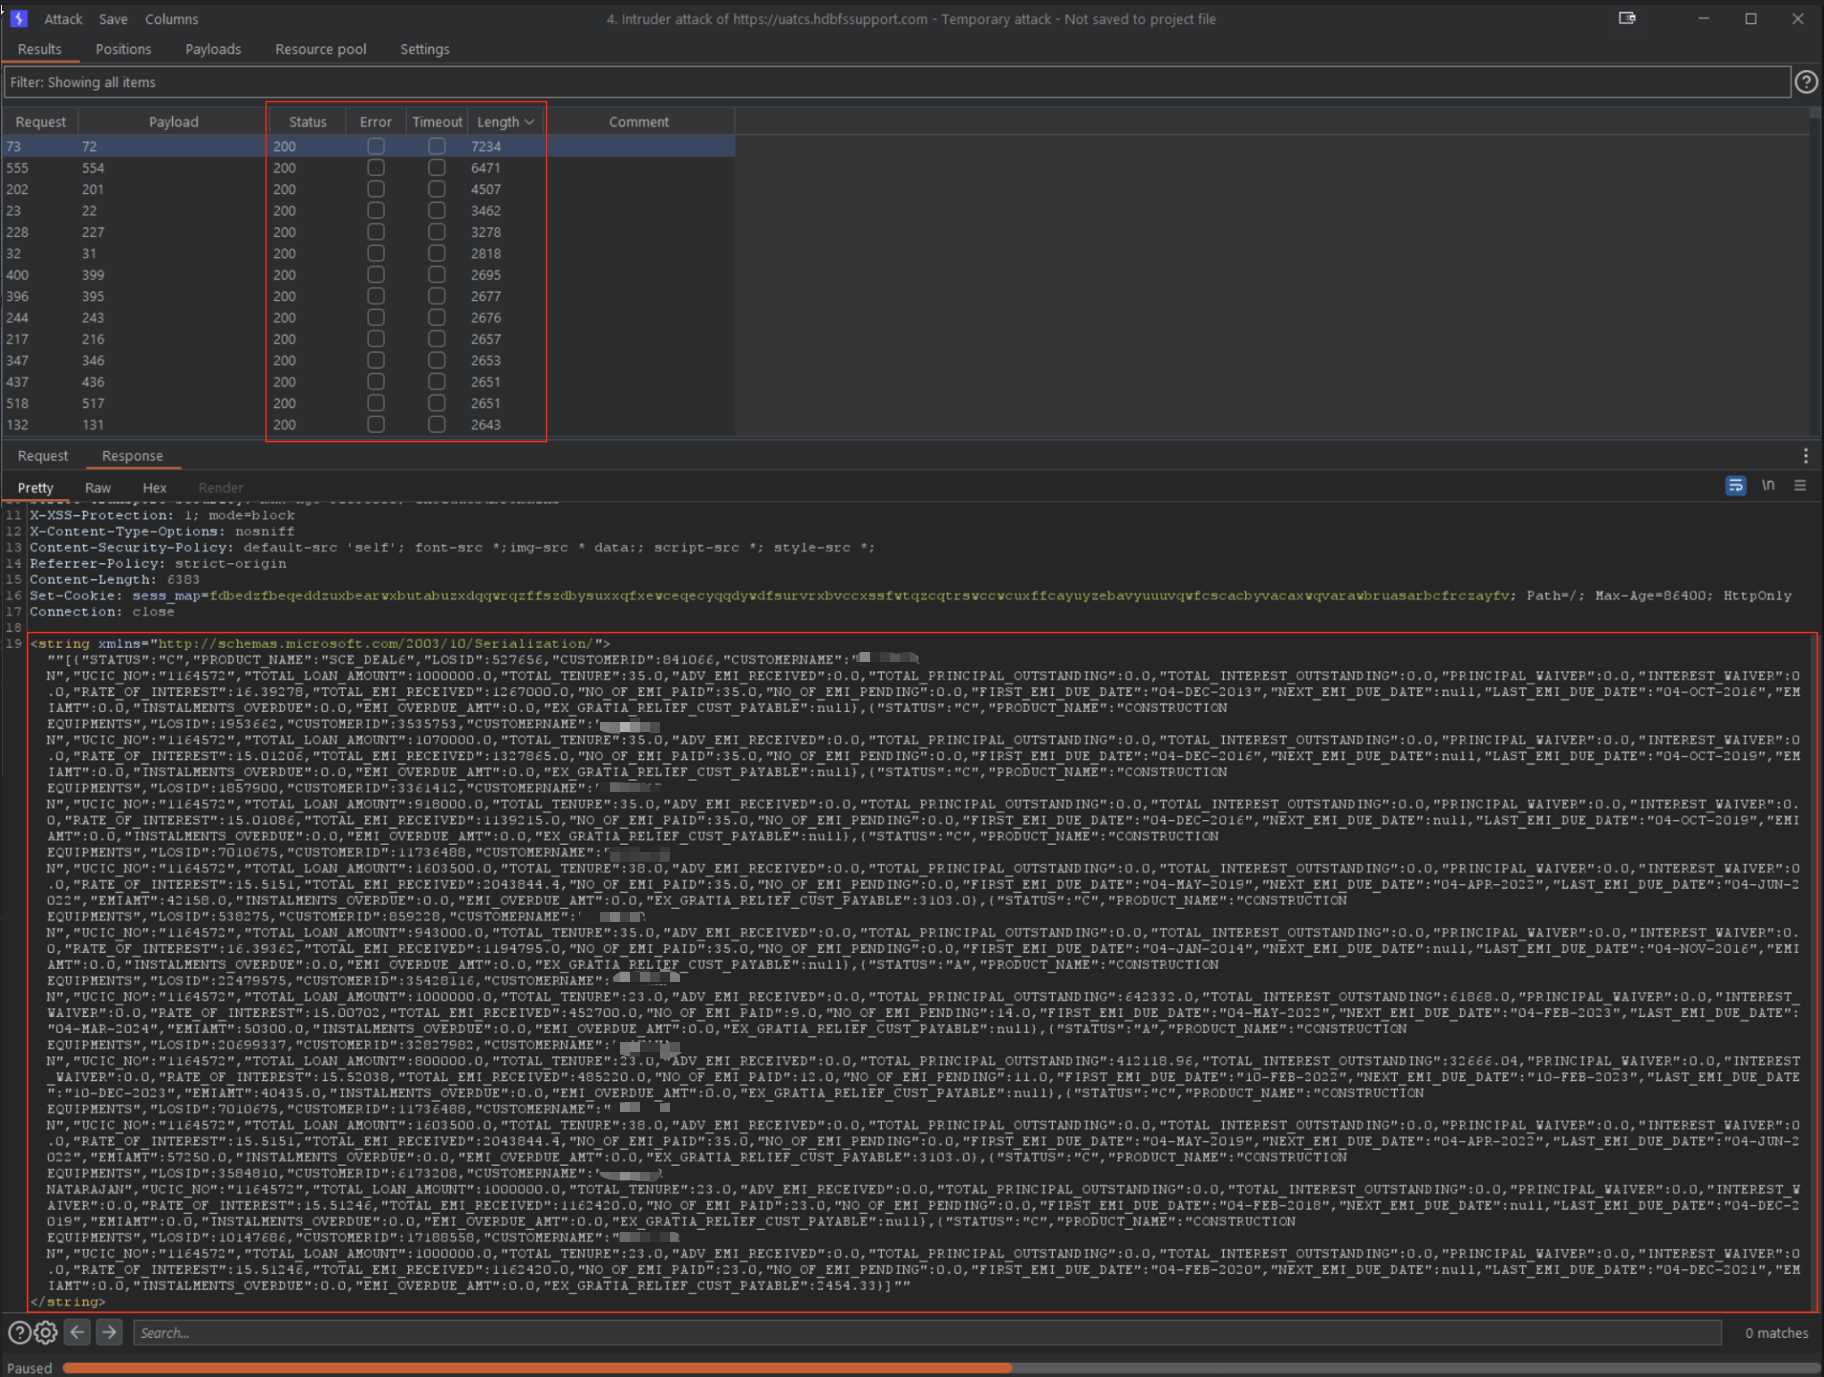Show non-printable characters \n icon

[x=1768, y=486]
